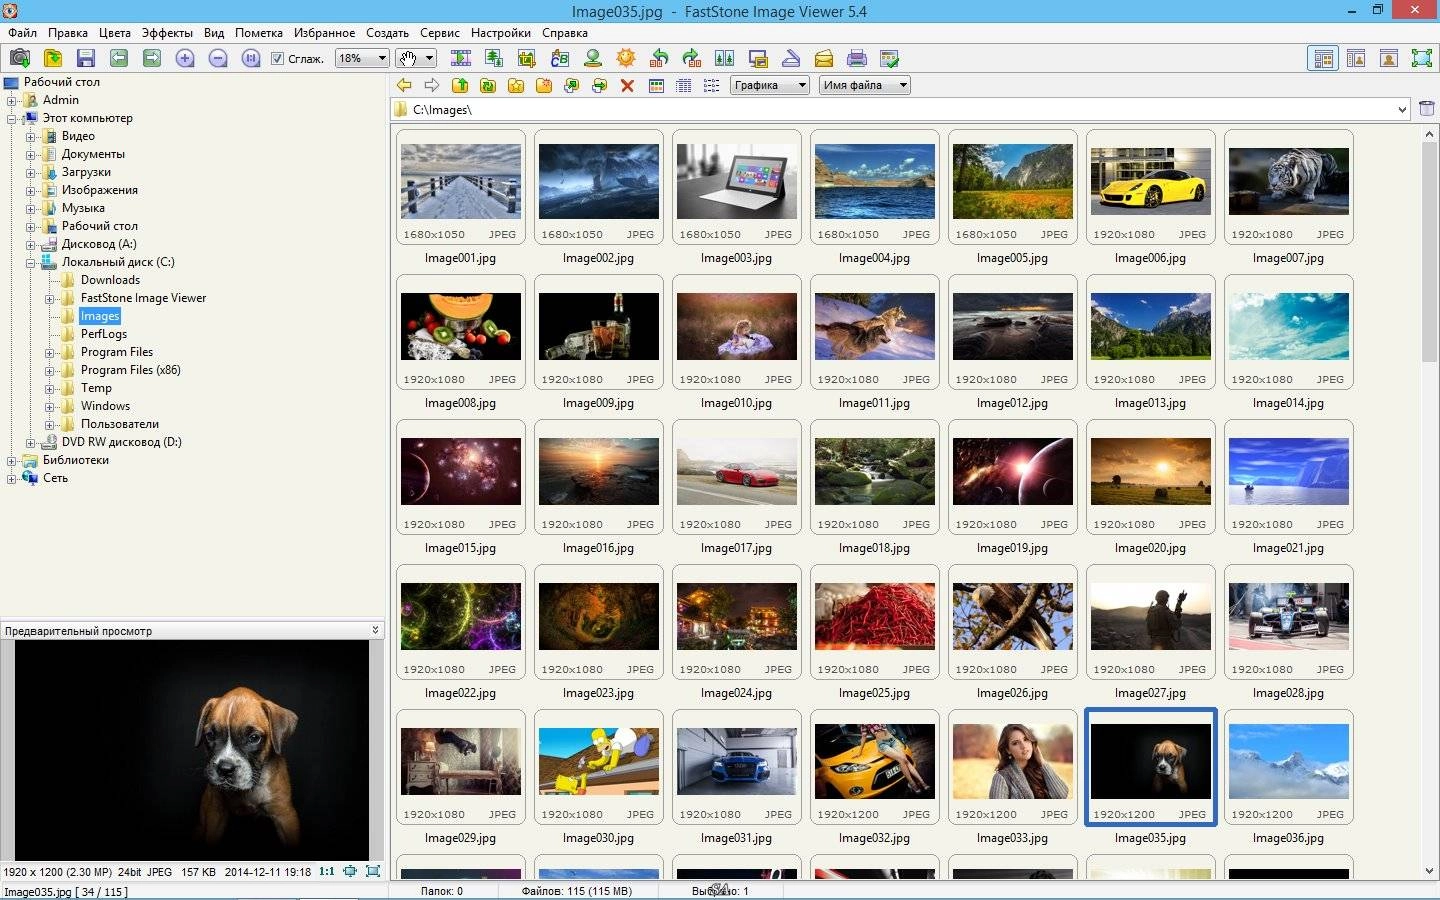Viewport: 1440px width, 900px height.
Task: Click the floppy disk save icon
Action: (86, 58)
